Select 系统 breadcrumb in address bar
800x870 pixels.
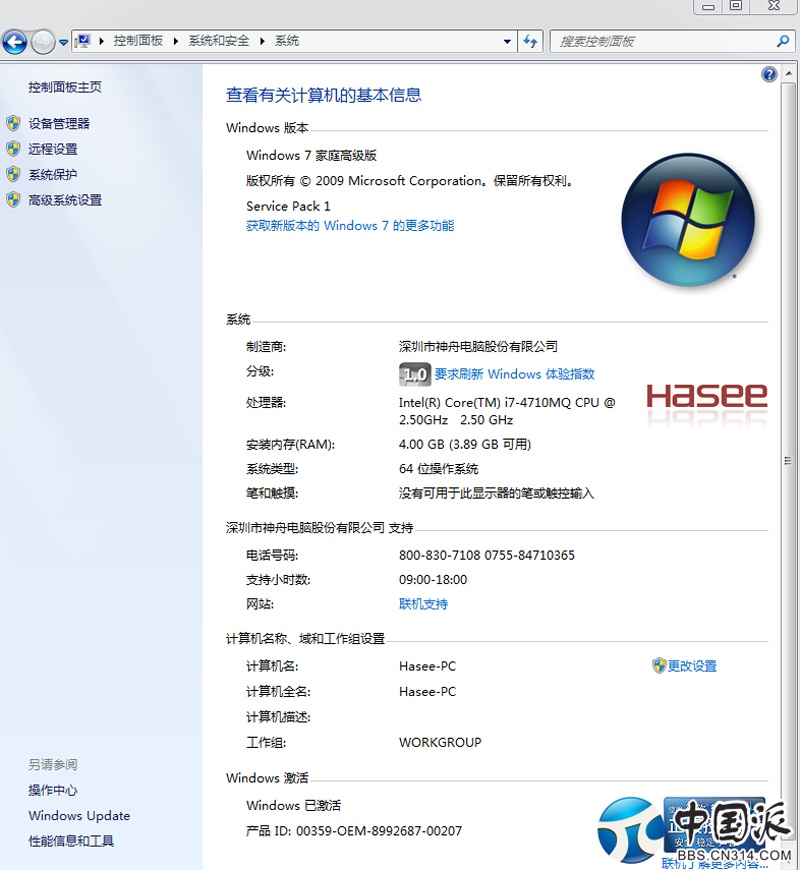point(287,41)
